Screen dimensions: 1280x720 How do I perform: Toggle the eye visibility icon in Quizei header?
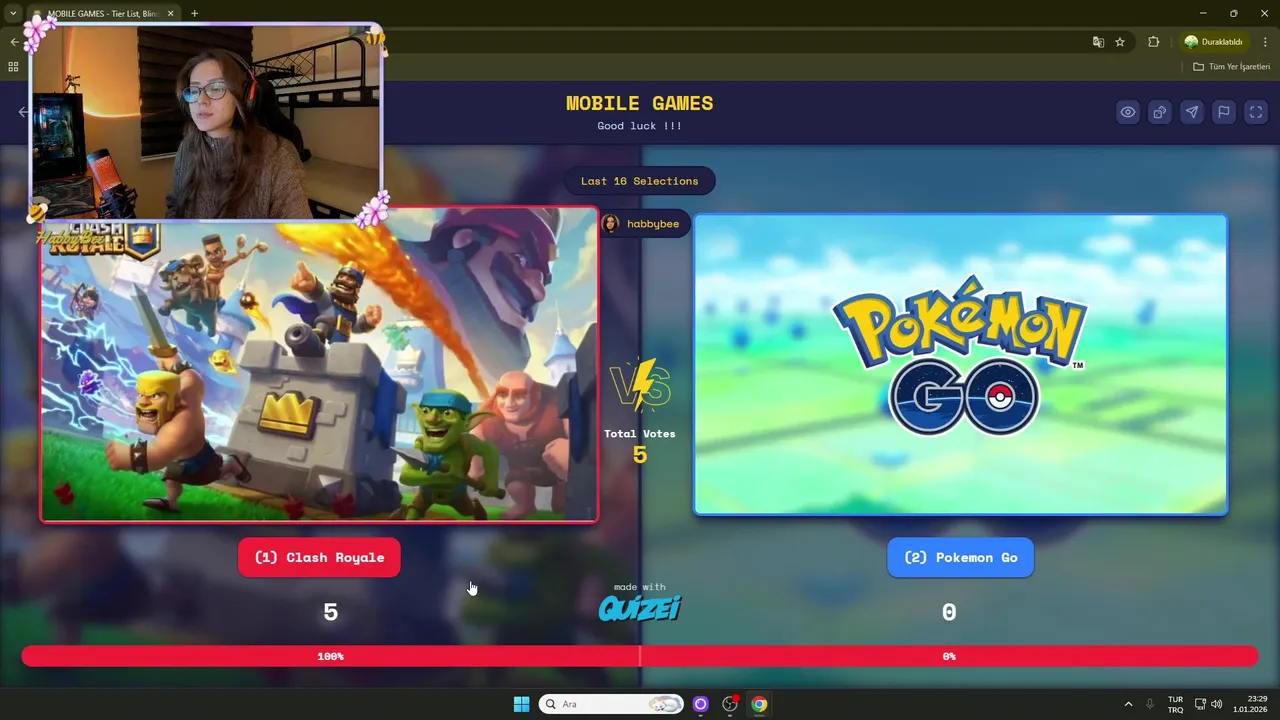click(1127, 112)
